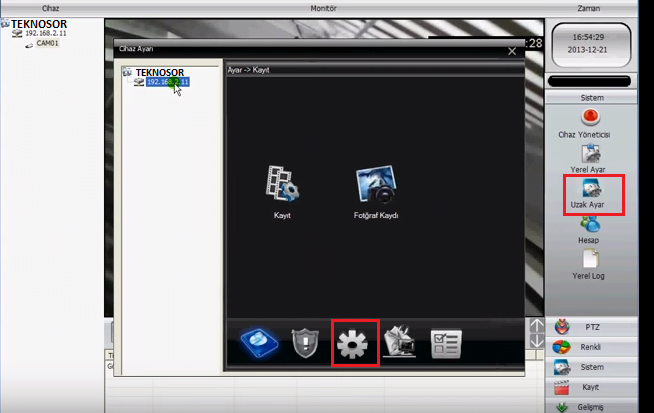Screen dimensions: 654x413
Task: Open Cihaz Yöneticisi device manager
Action: (x=589, y=121)
